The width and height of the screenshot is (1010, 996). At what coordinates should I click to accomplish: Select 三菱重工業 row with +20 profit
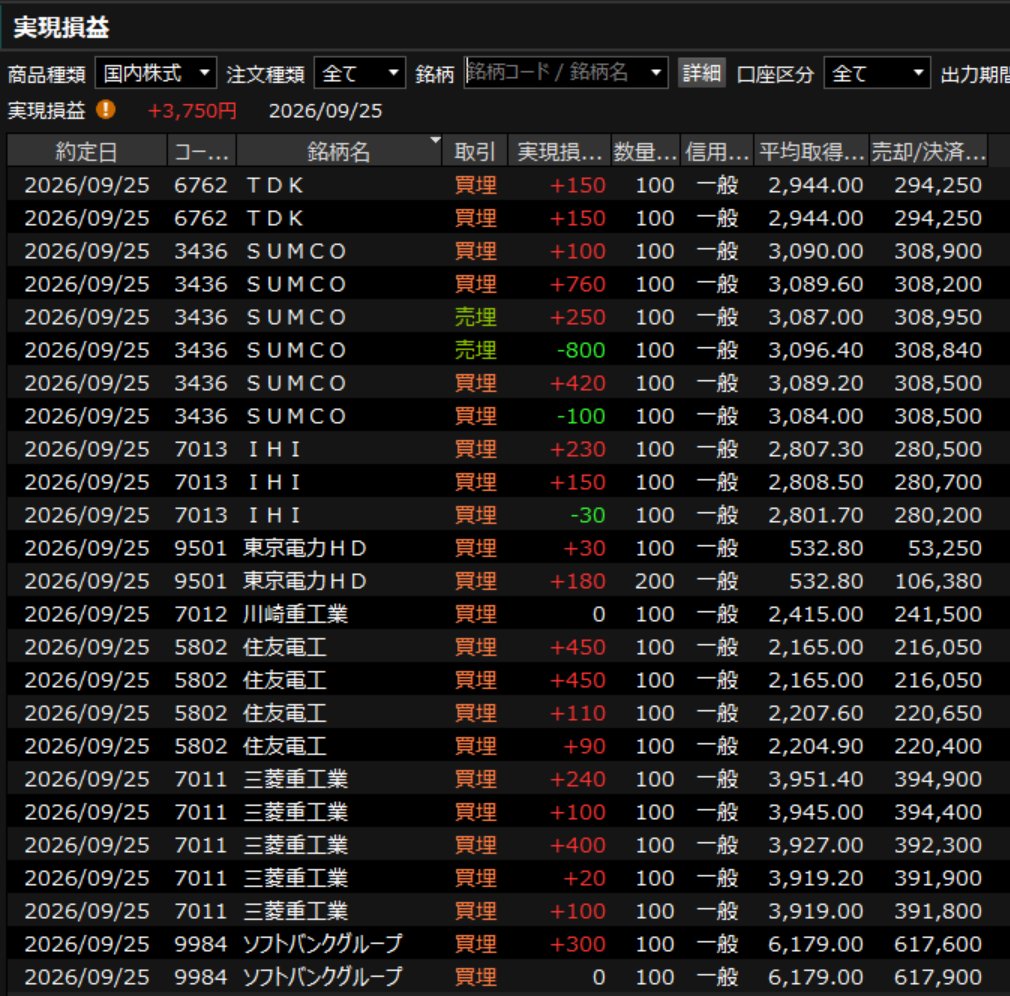pos(497,877)
